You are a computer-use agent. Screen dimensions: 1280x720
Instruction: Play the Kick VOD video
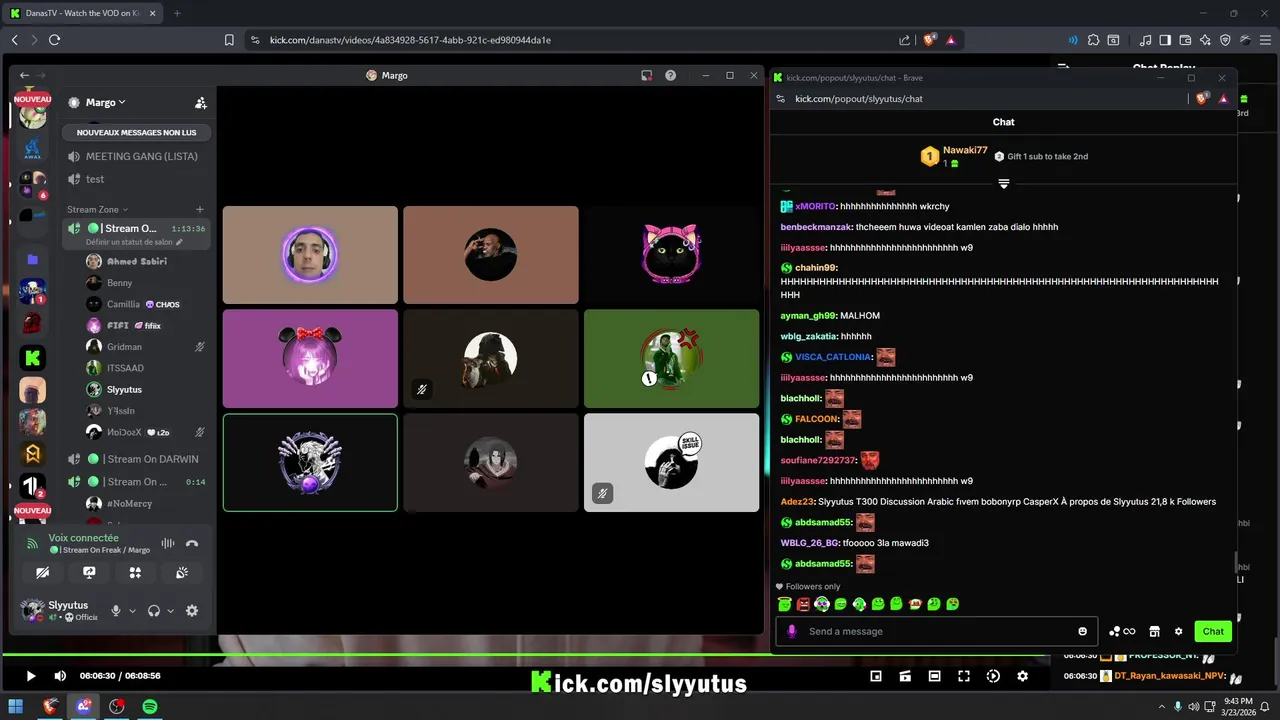tap(30, 676)
